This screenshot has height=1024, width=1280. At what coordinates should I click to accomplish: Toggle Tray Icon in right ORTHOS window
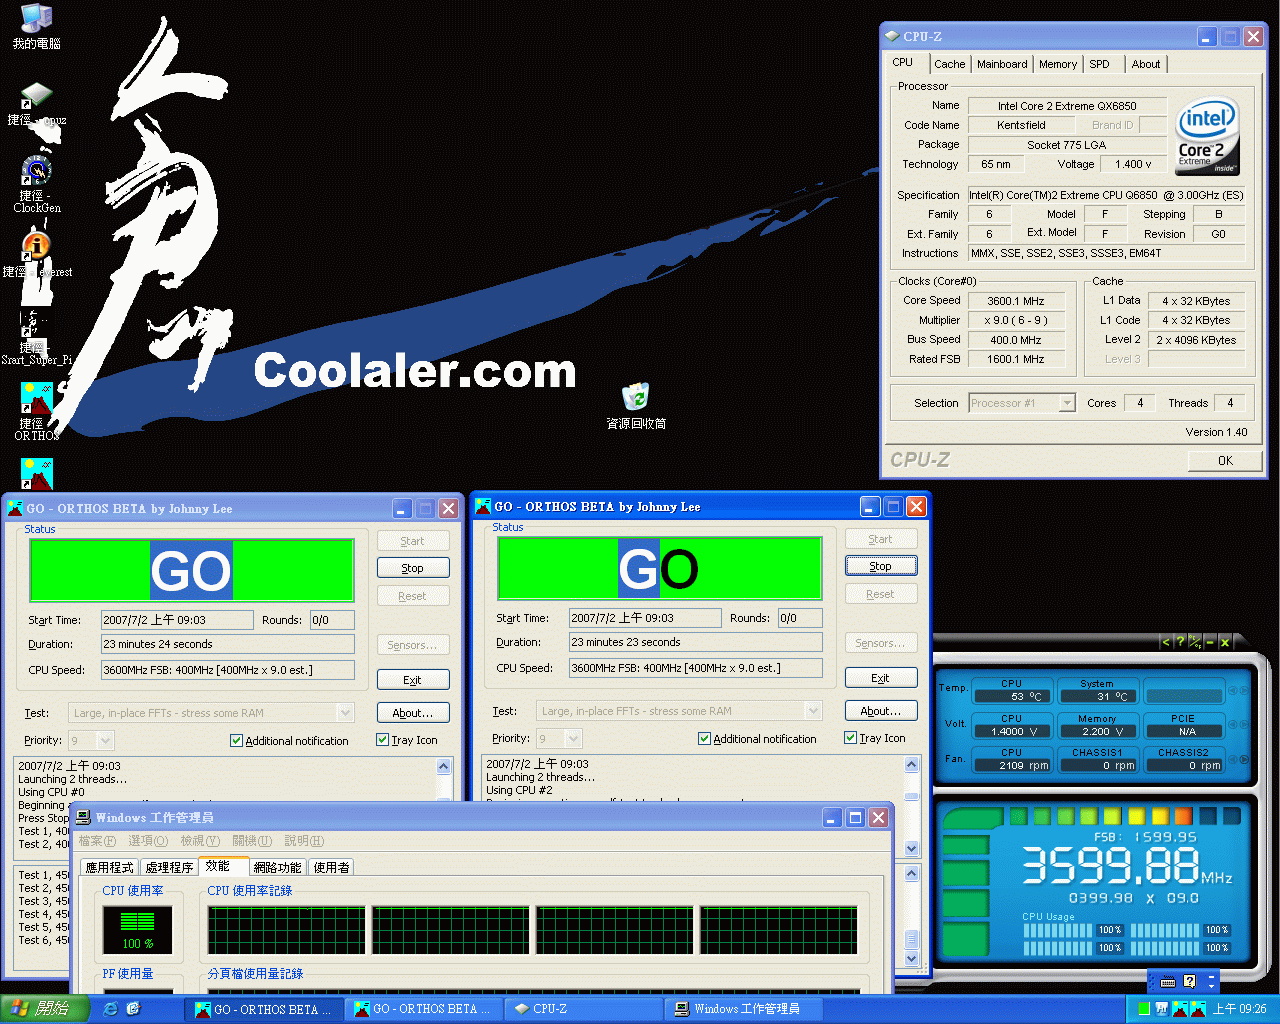click(851, 738)
